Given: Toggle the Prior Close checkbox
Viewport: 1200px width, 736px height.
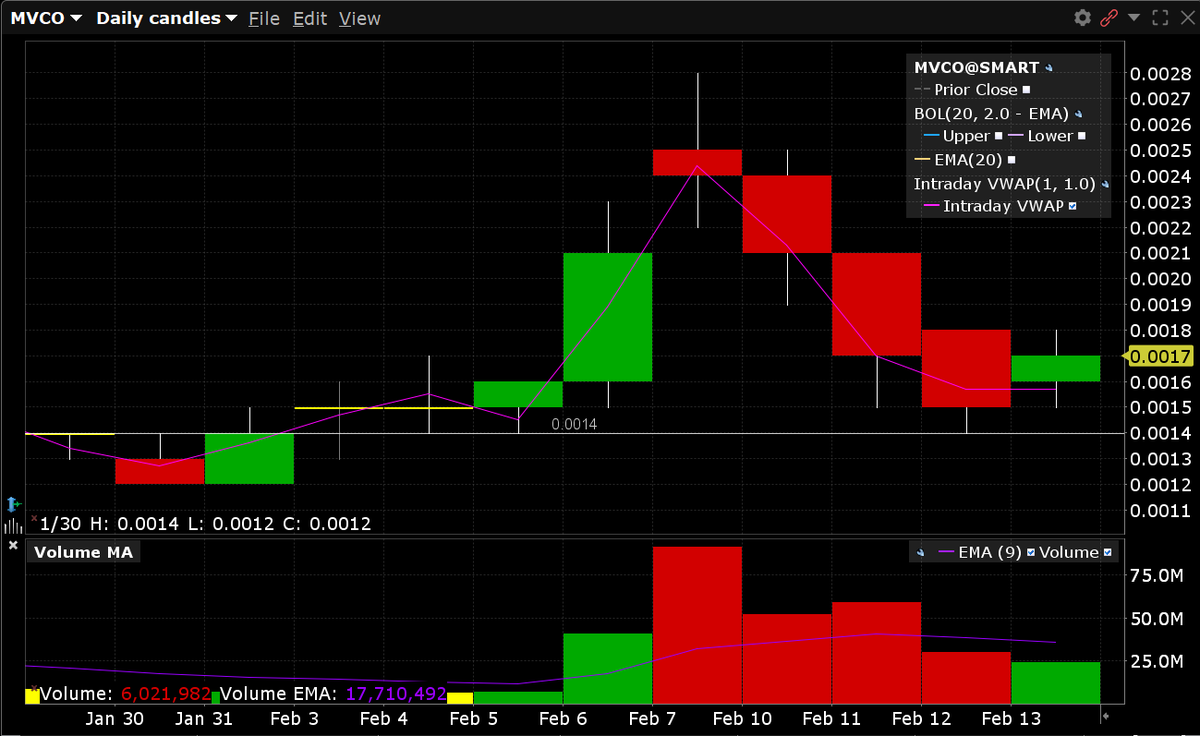Looking at the screenshot, I should click(1026, 90).
